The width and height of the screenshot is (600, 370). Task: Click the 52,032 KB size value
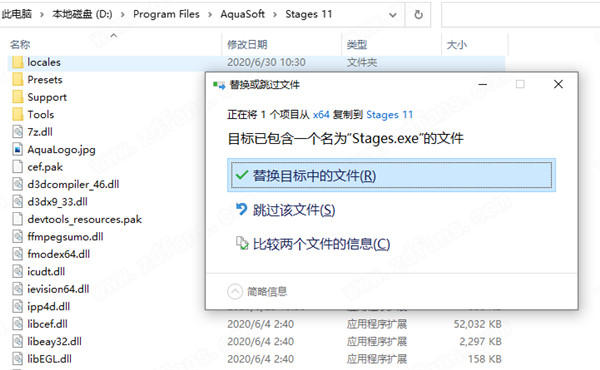pos(478,324)
